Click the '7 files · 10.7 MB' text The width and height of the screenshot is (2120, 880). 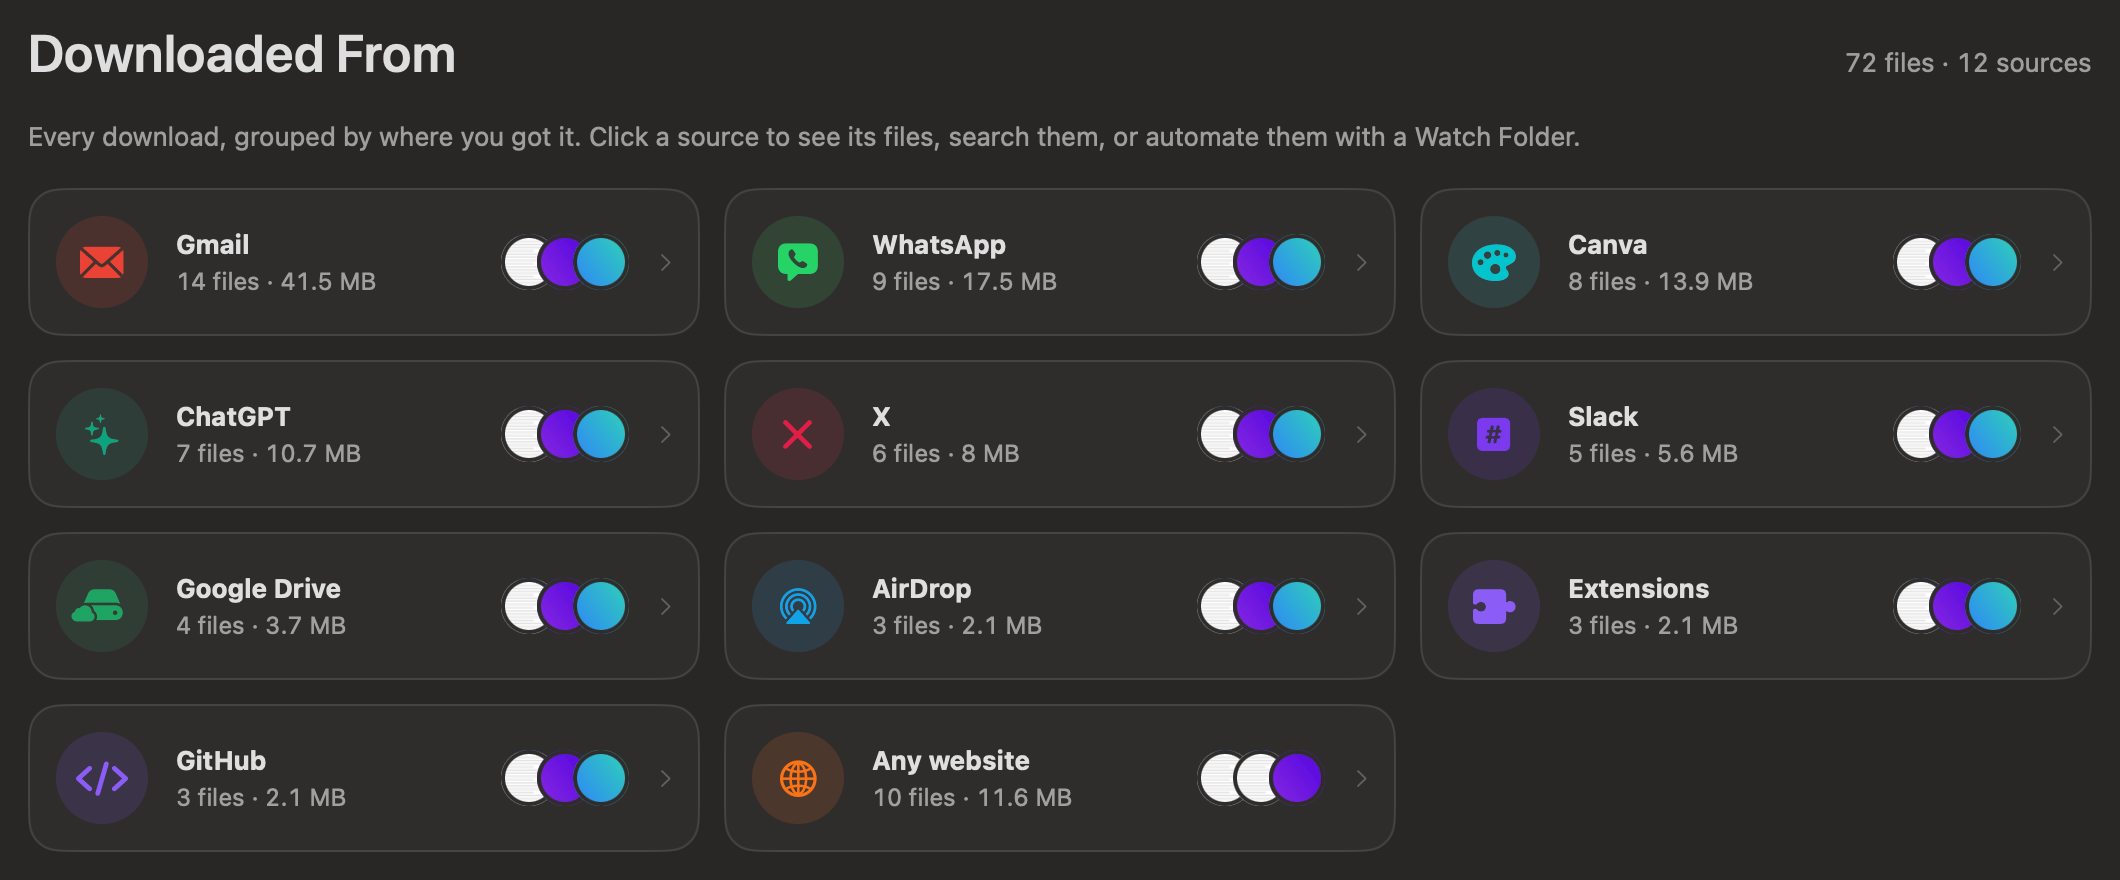pos(268,454)
